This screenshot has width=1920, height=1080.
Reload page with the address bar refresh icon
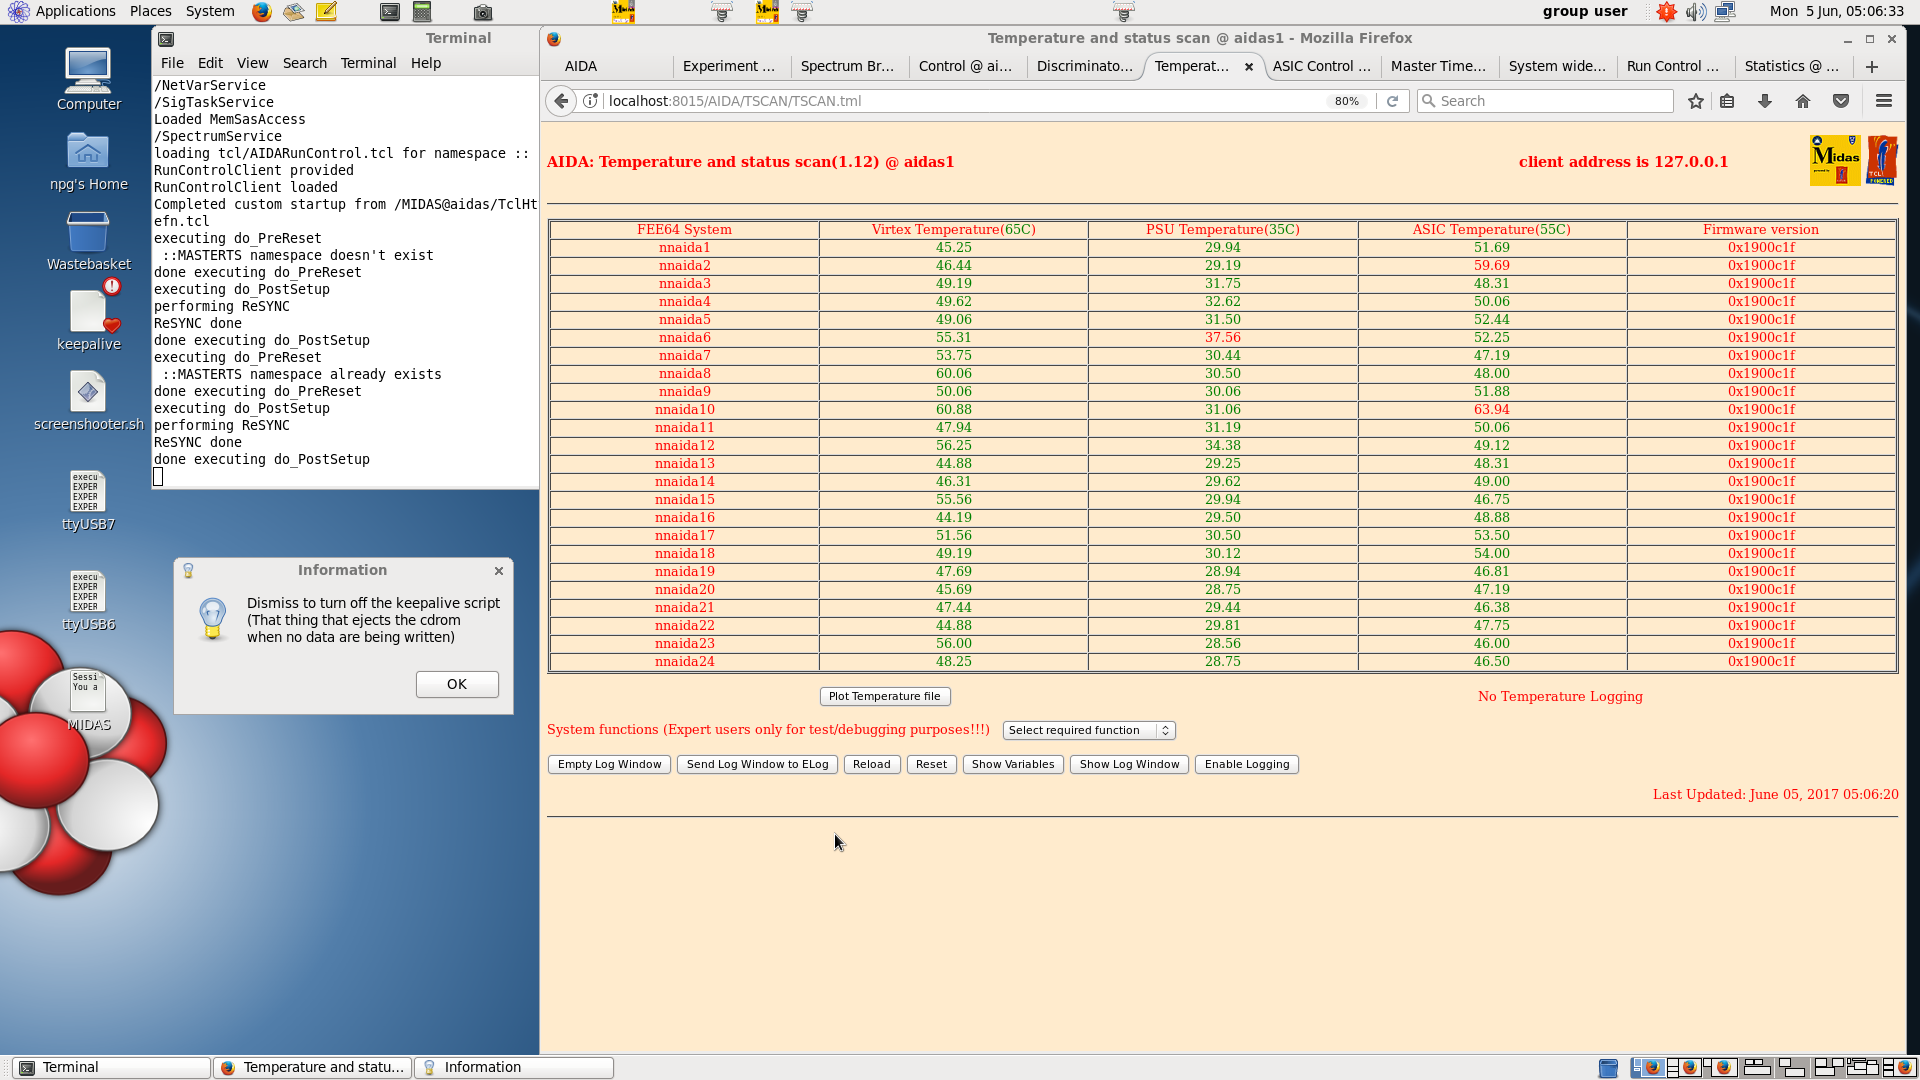coord(1392,101)
